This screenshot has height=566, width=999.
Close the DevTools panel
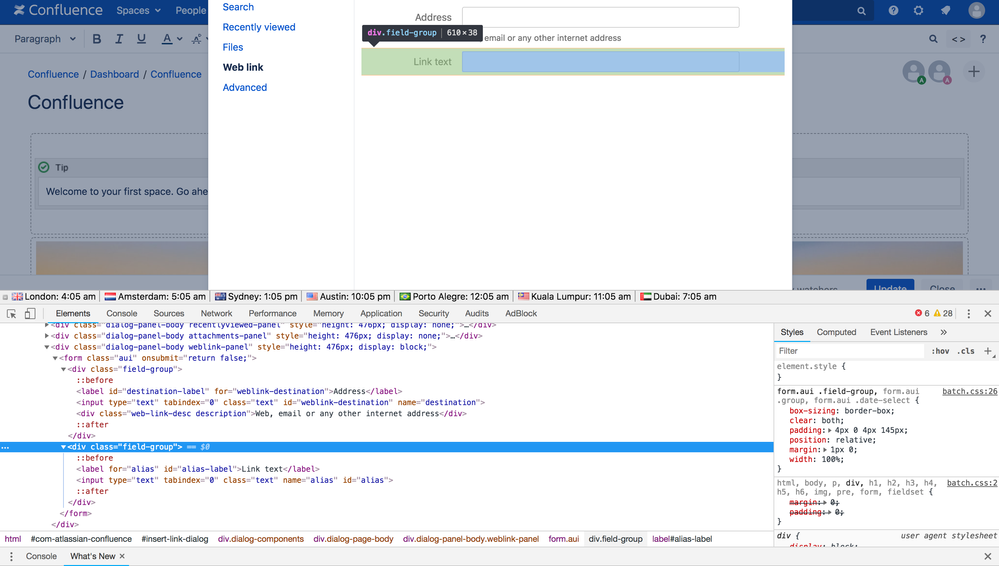click(988, 314)
